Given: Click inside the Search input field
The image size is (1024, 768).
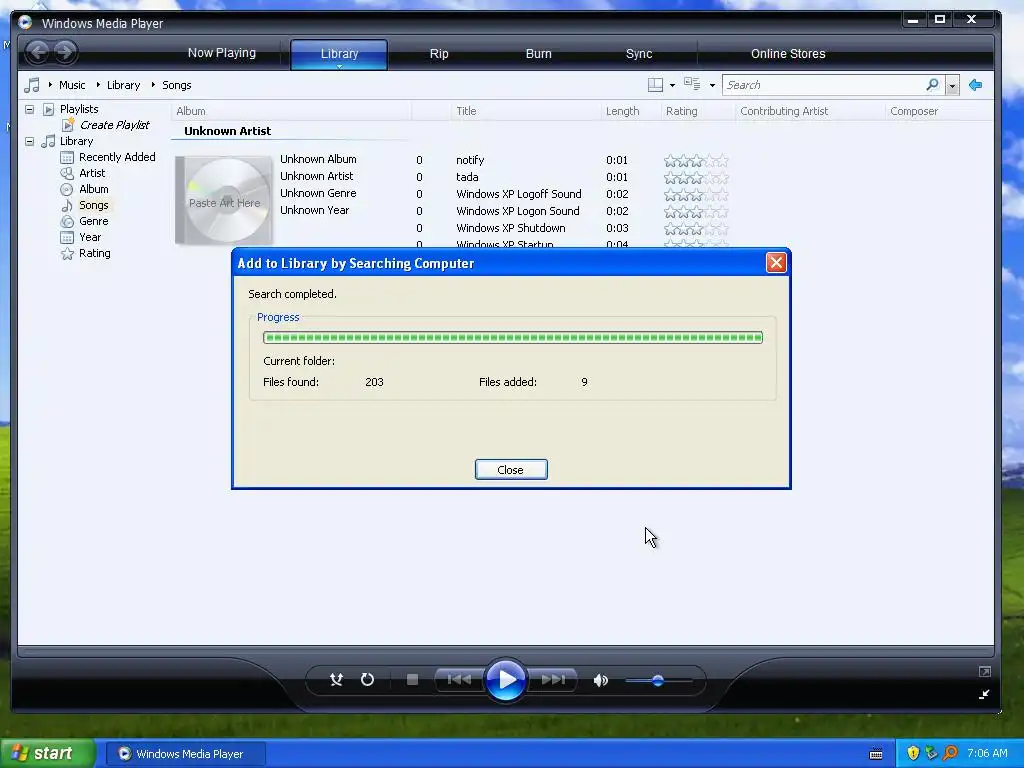Looking at the screenshot, I should [823, 85].
